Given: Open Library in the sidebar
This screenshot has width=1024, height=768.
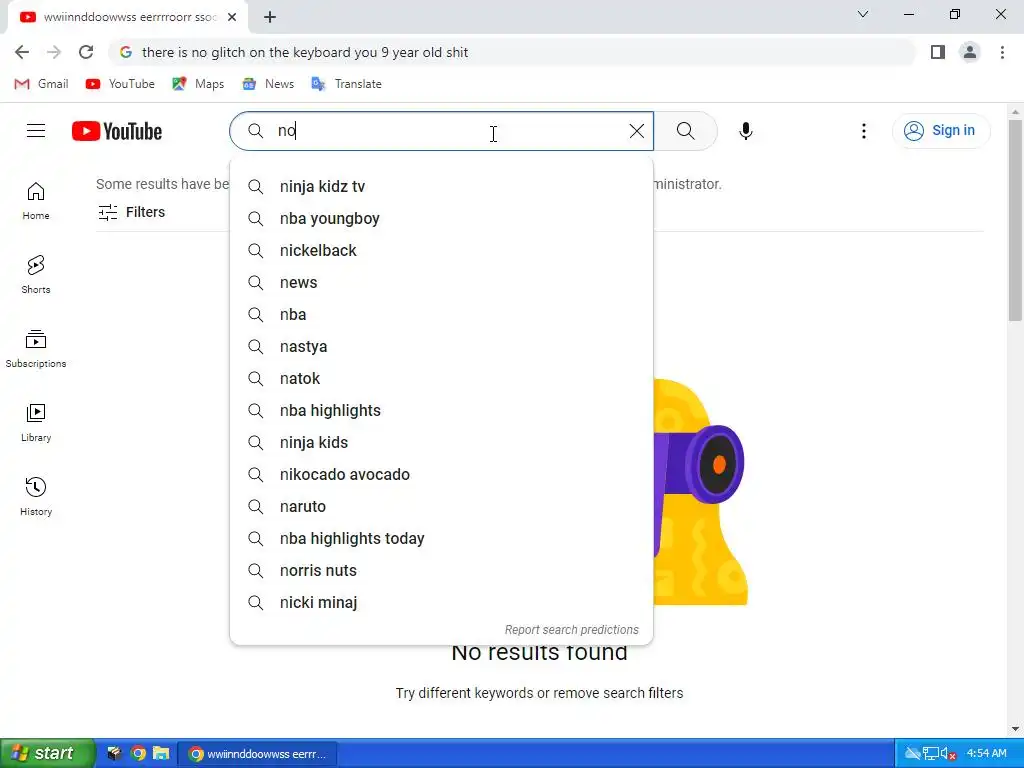Looking at the screenshot, I should (36, 423).
